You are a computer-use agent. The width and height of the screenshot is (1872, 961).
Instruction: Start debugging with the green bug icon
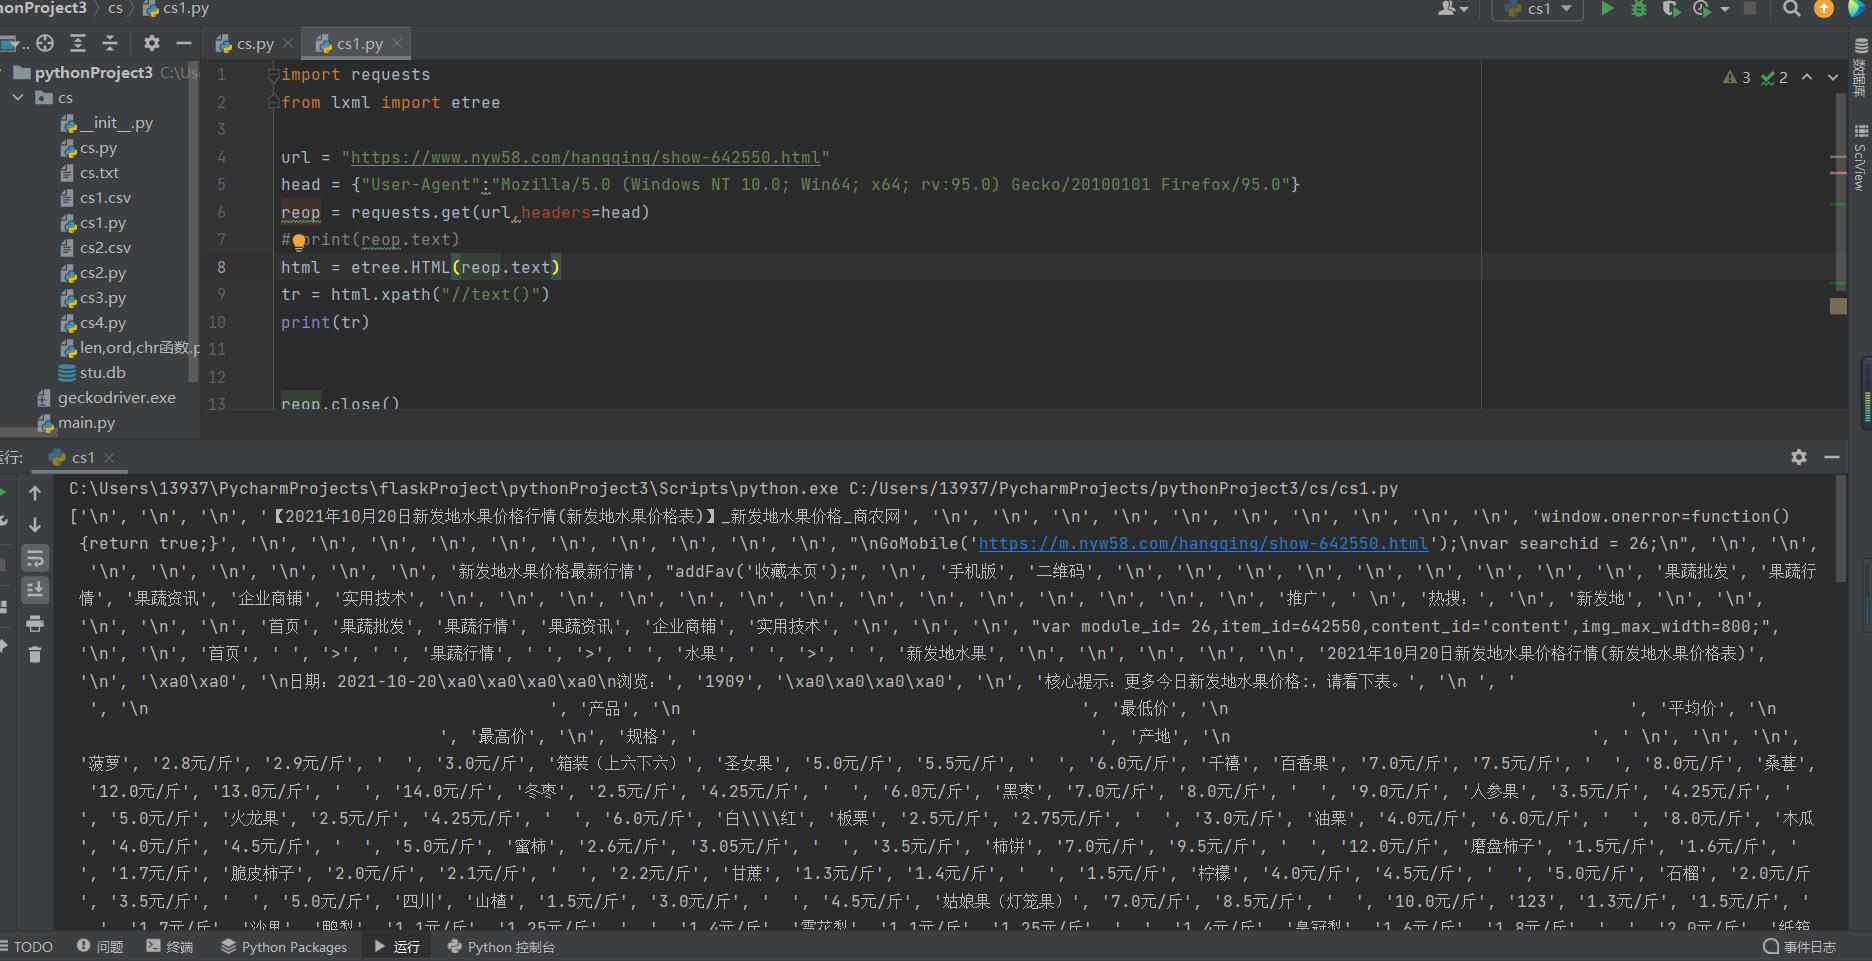(1638, 9)
